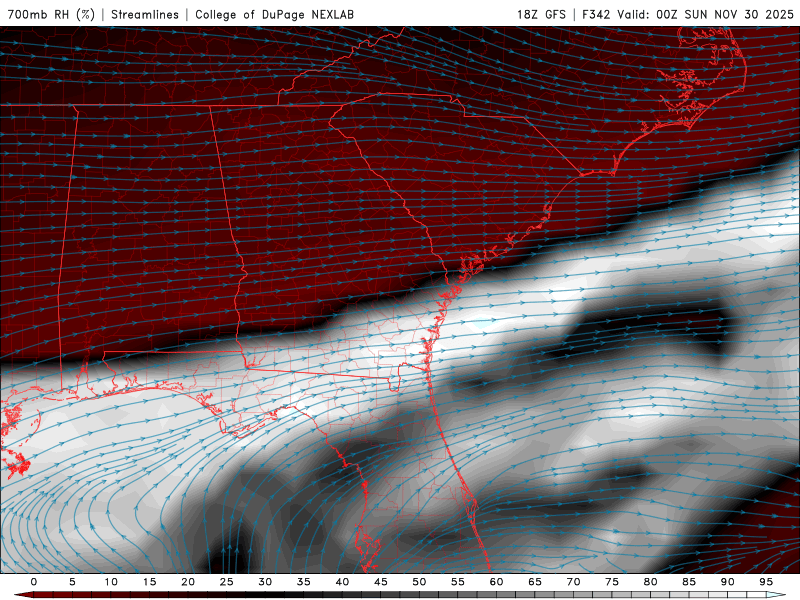
Task: Click the color scale label "30"
Action: click(265, 582)
